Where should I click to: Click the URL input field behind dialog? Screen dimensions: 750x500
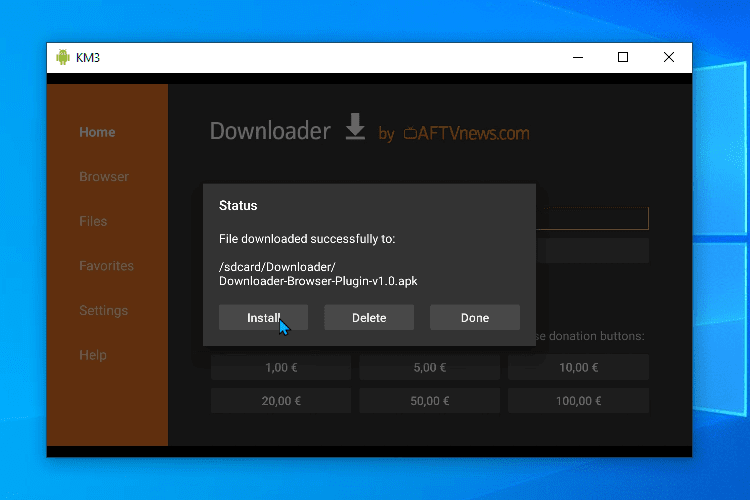click(592, 219)
